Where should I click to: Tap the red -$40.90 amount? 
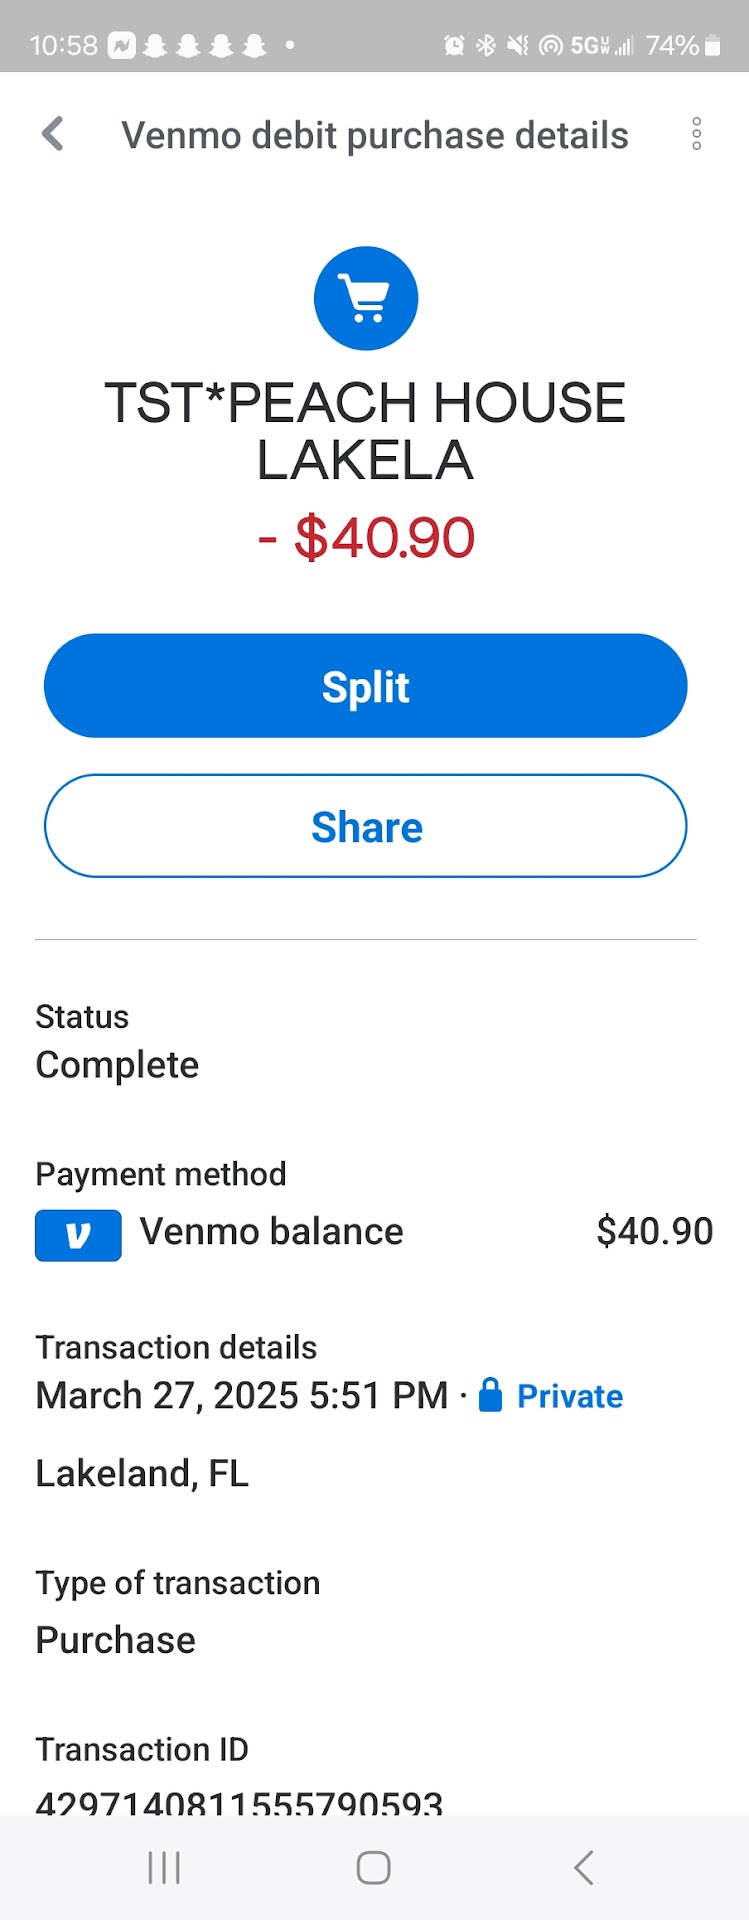(366, 538)
